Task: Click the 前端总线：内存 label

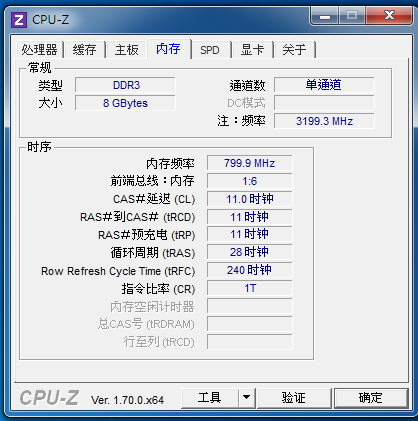Action: (152, 181)
